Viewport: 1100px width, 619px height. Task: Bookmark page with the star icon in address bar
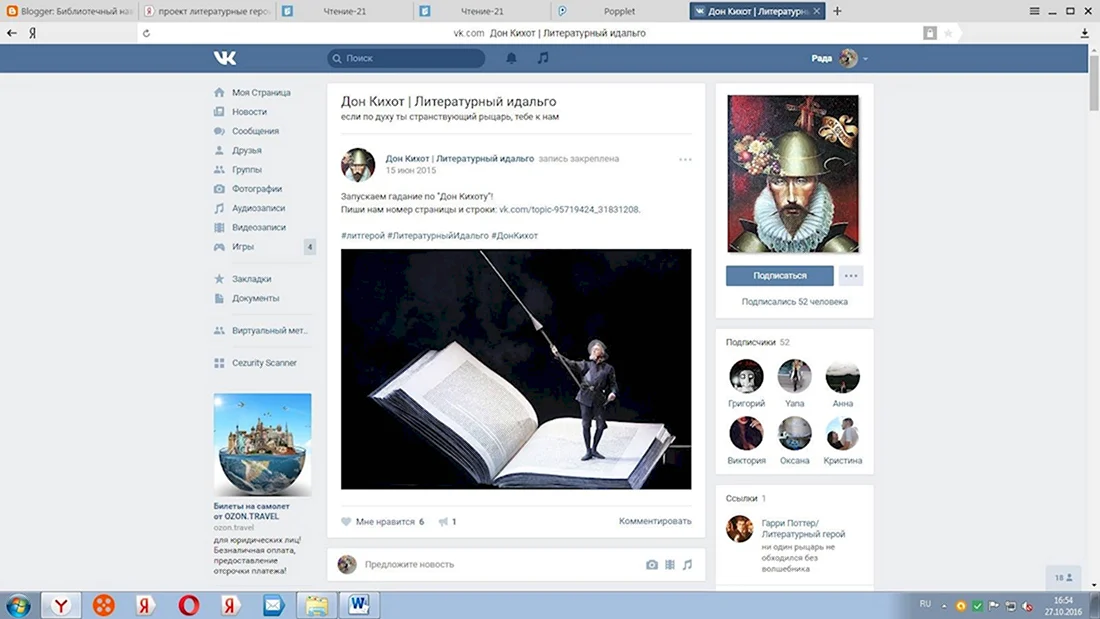[x=948, y=33]
